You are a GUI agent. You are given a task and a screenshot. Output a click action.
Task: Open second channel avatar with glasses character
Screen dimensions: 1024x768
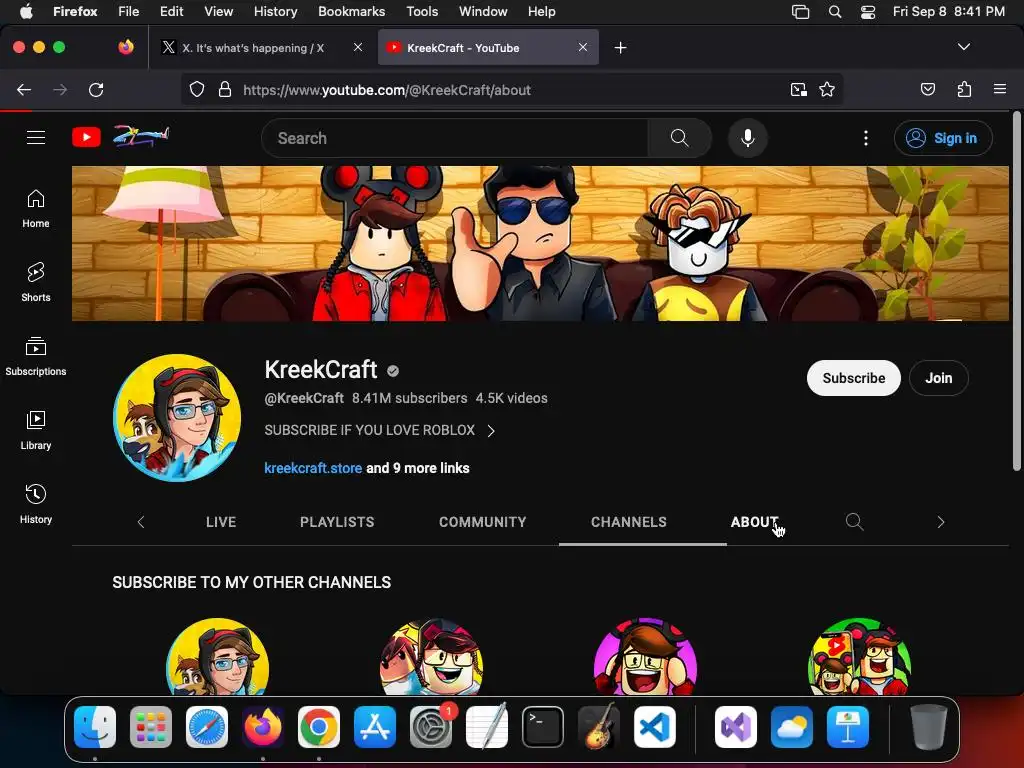tap(431, 656)
